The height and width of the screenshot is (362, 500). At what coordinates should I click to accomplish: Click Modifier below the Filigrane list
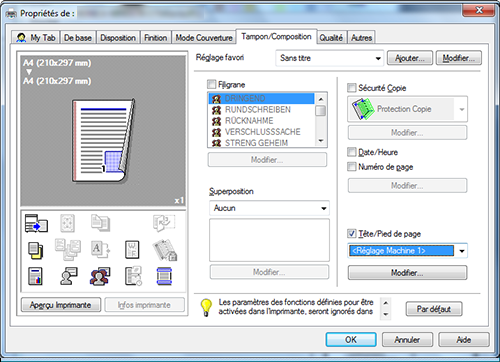[267, 160]
